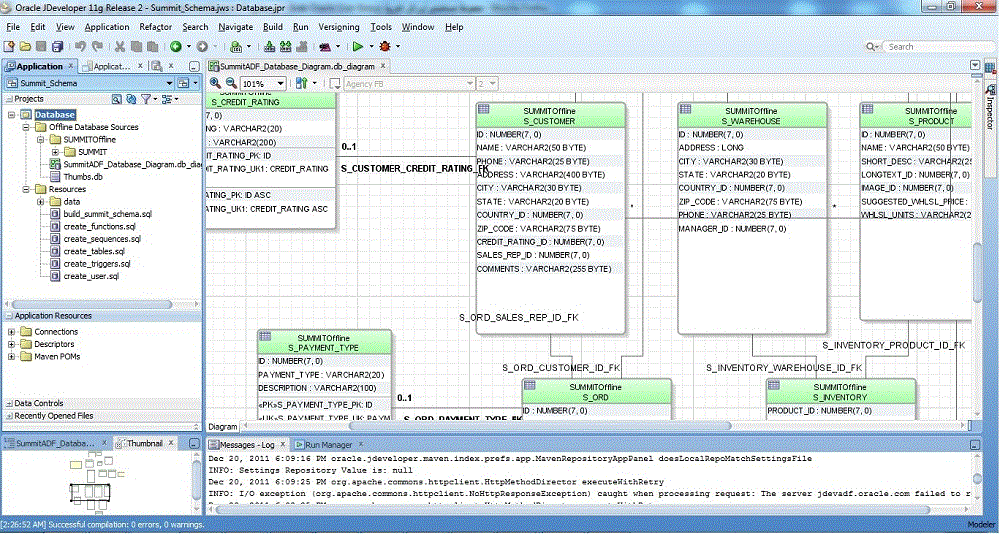Screen dimensions: 1000x534
Task: Open the Summit_Schema application dropdown
Action: pos(169,83)
